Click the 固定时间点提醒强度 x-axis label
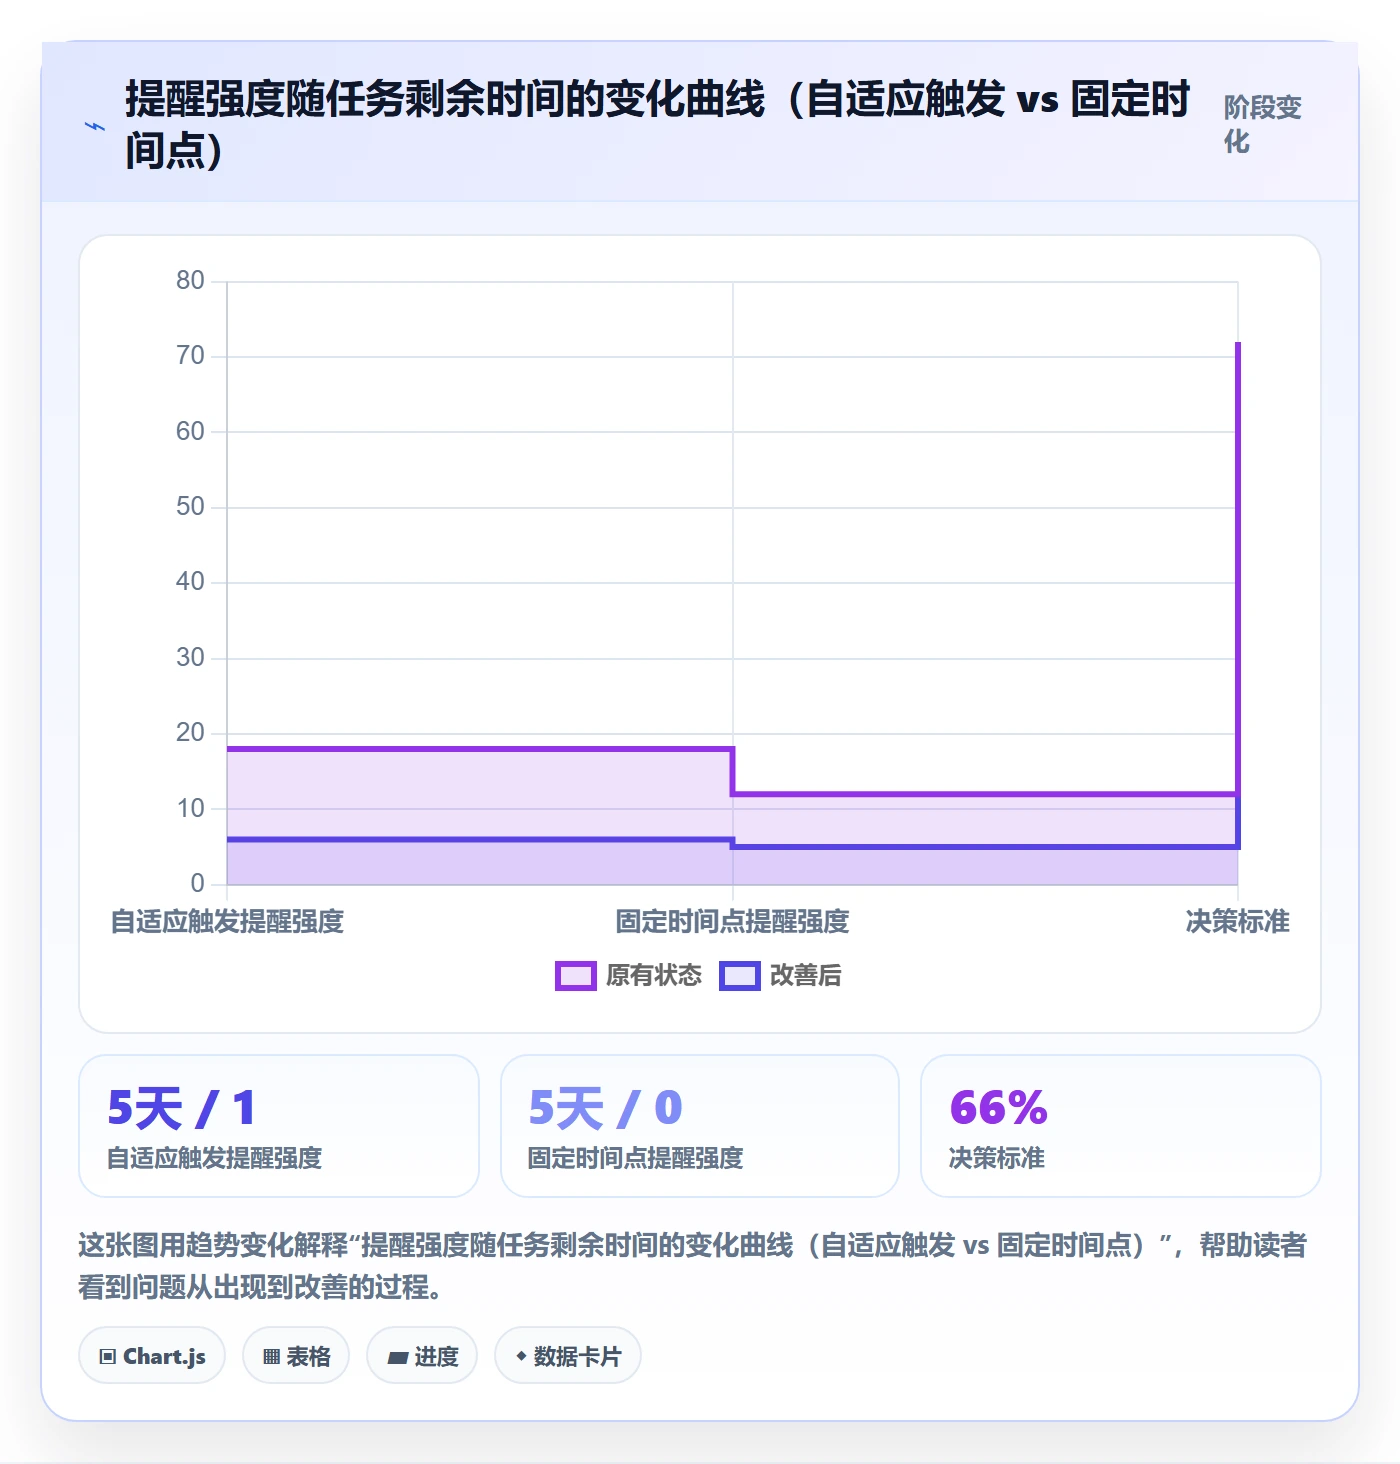The height and width of the screenshot is (1464, 1400). pos(732,921)
